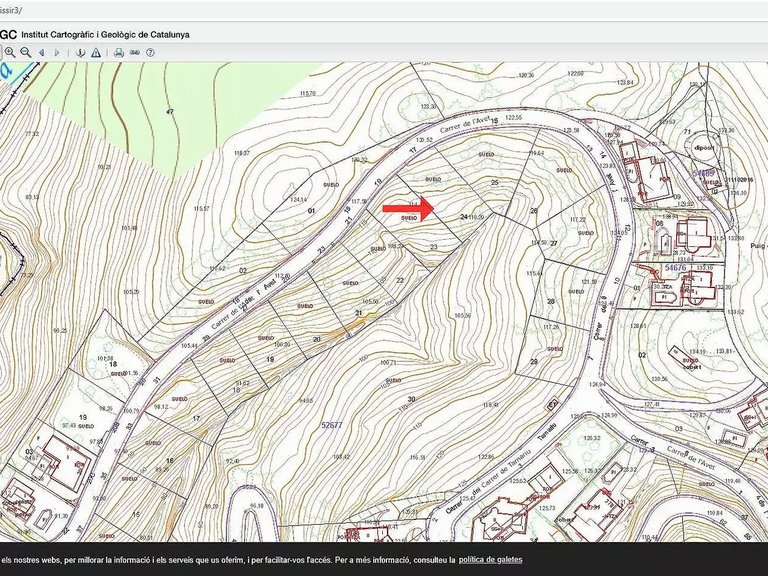Click plot number 01 label
This screenshot has width=768, height=576.
[x=311, y=211]
